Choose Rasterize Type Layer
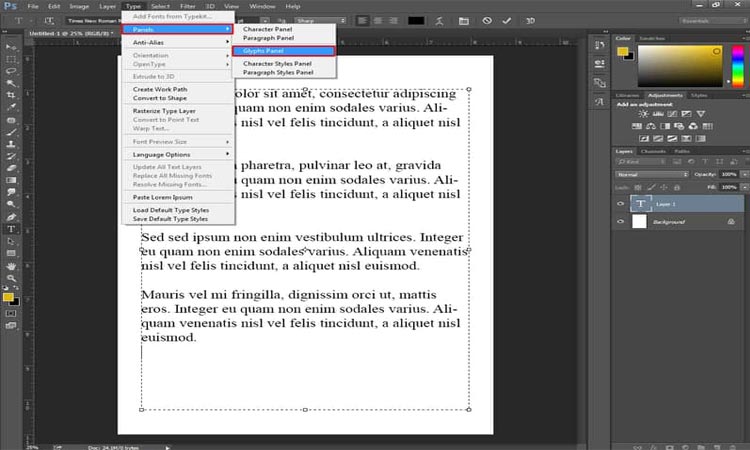The image size is (750, 450). [164, 110]
